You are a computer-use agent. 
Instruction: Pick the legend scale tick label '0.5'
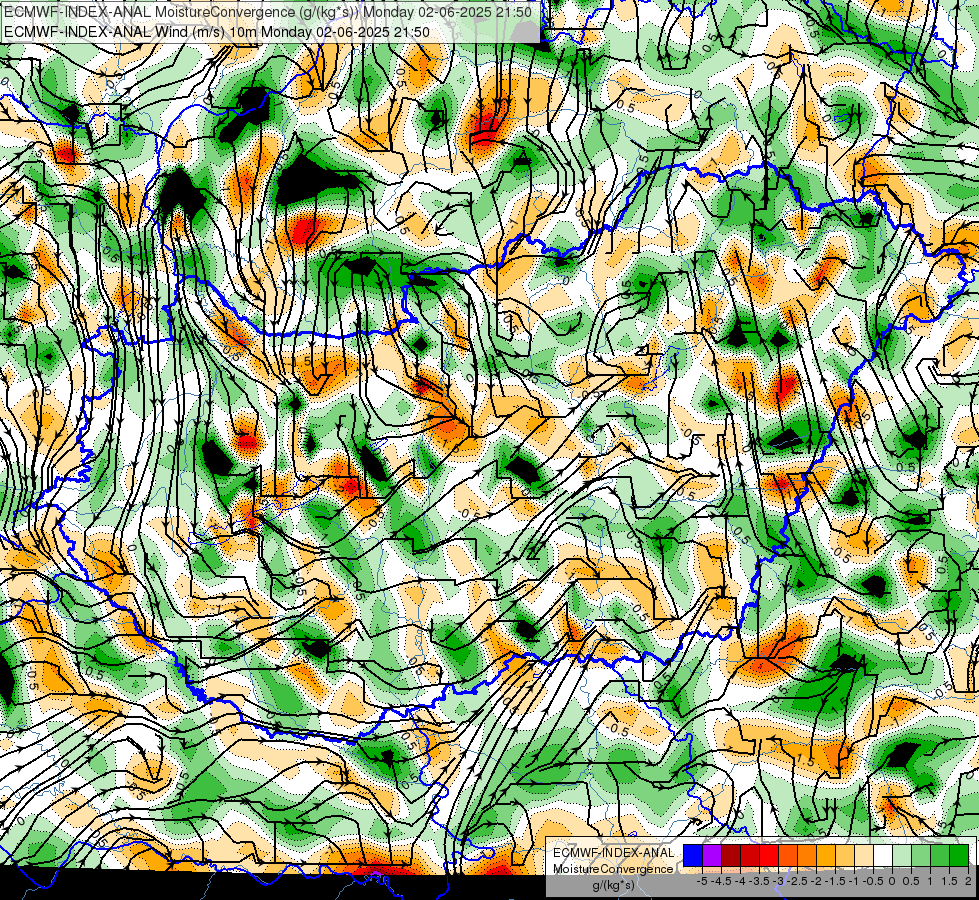(911, 881)
